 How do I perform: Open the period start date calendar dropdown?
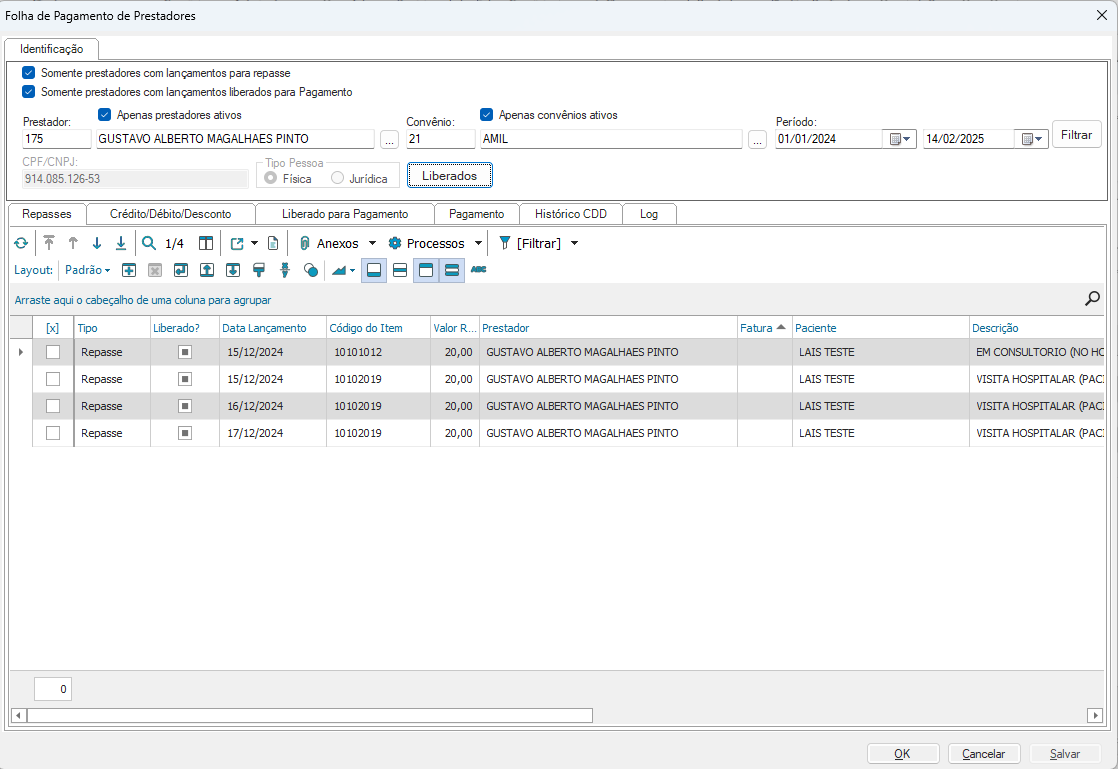click(900, 139)
